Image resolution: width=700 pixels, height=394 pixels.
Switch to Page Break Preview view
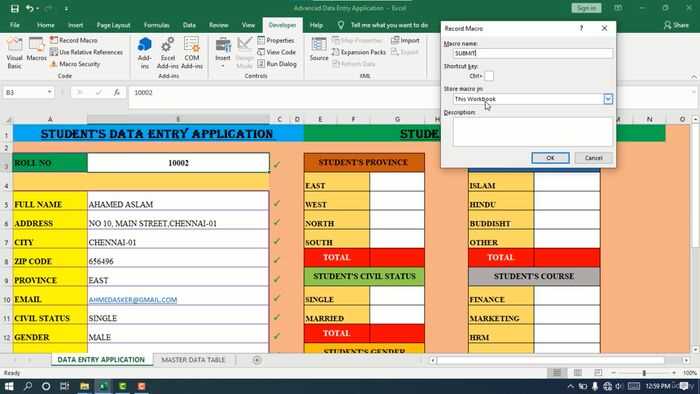[598, 373]
